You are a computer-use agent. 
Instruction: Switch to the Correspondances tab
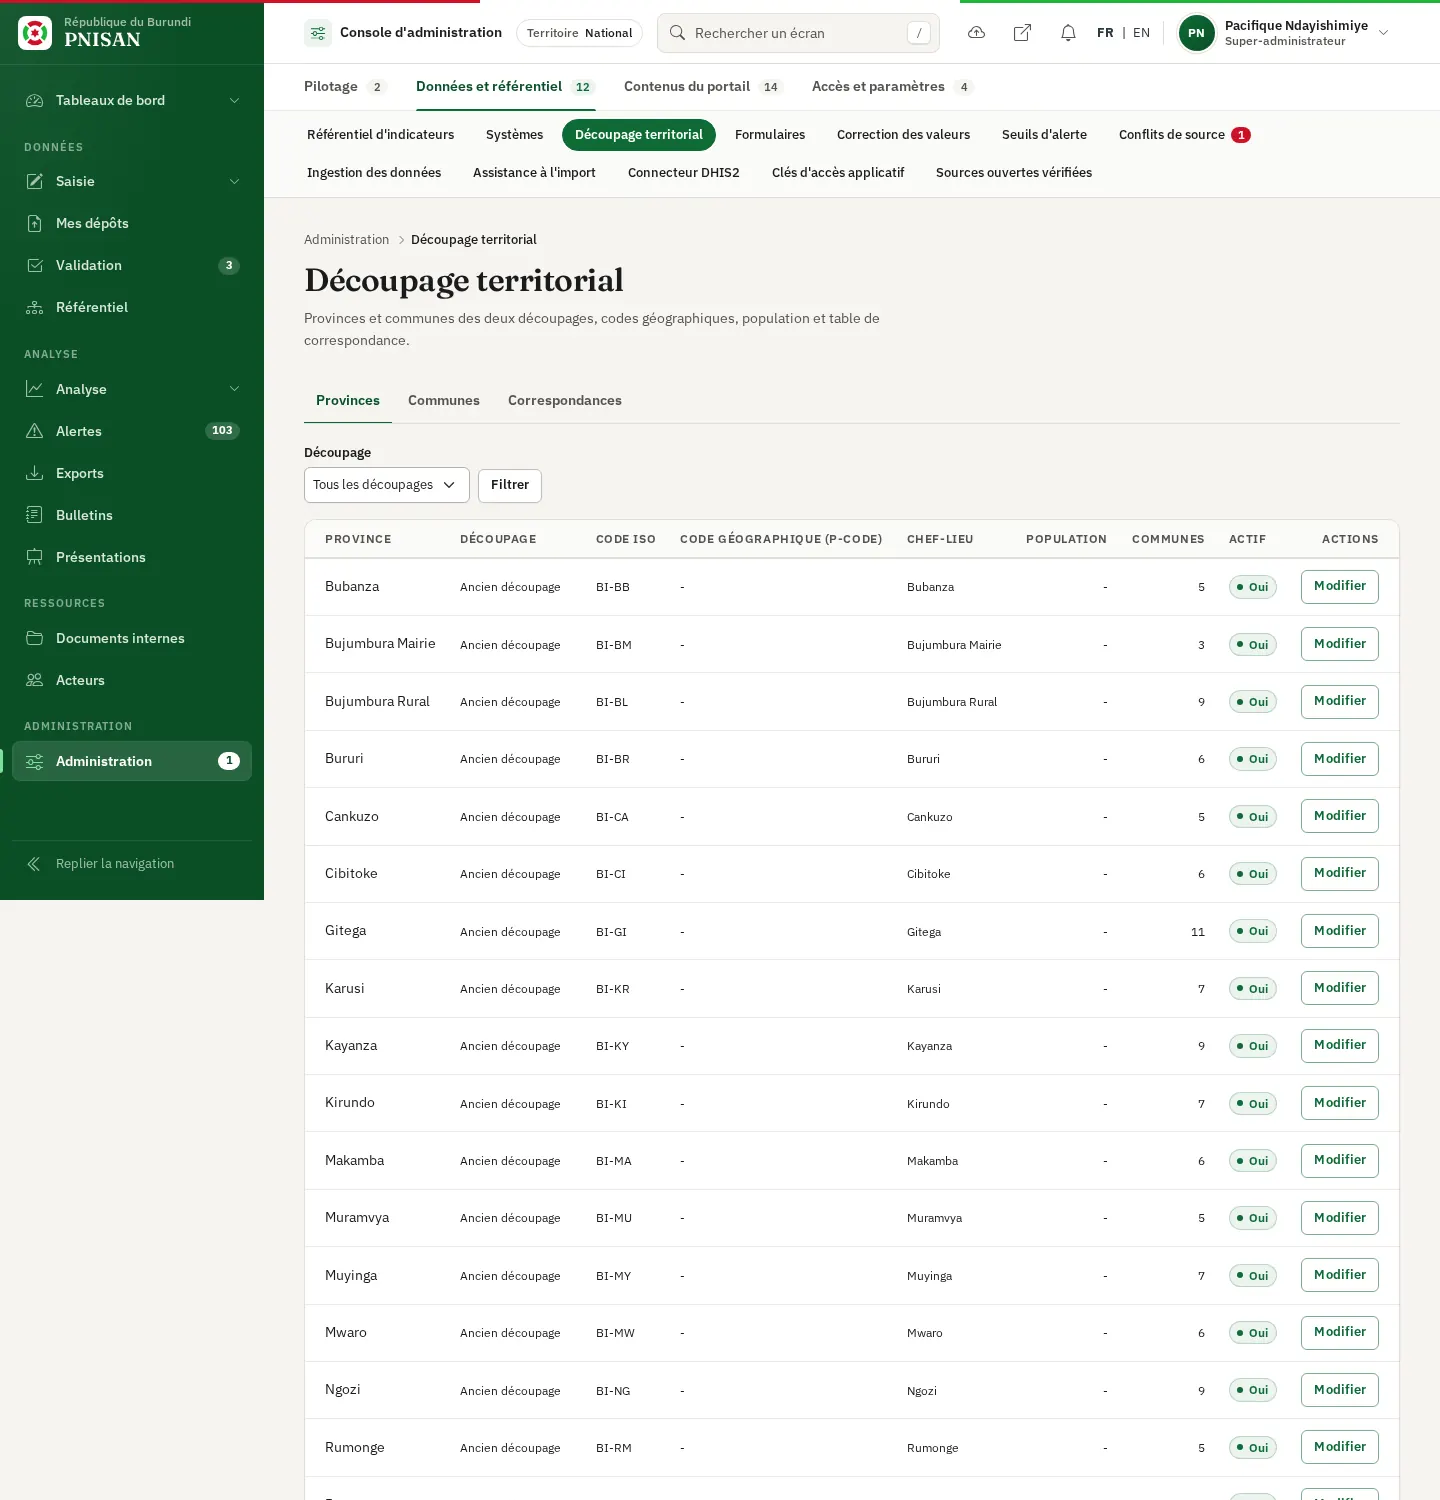point(565,401)
